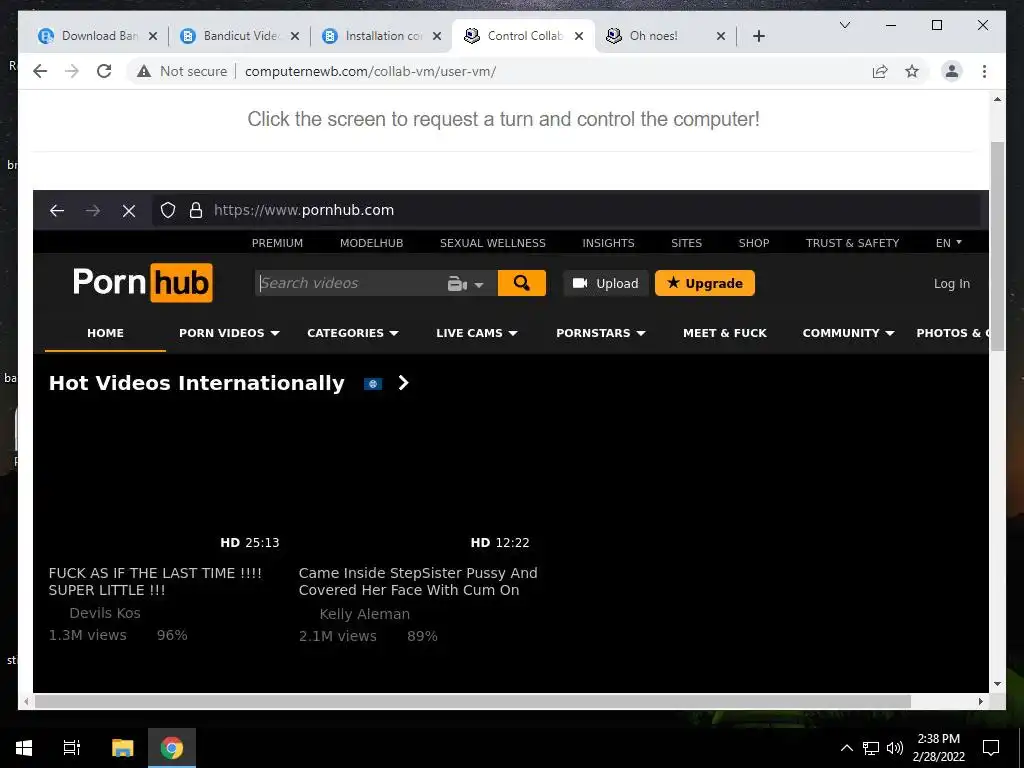Image resolution: width=1024 pixels, height=768 pixels.
Task: Click the shield icon in the VM address bar
Action: tap(168, 210)
